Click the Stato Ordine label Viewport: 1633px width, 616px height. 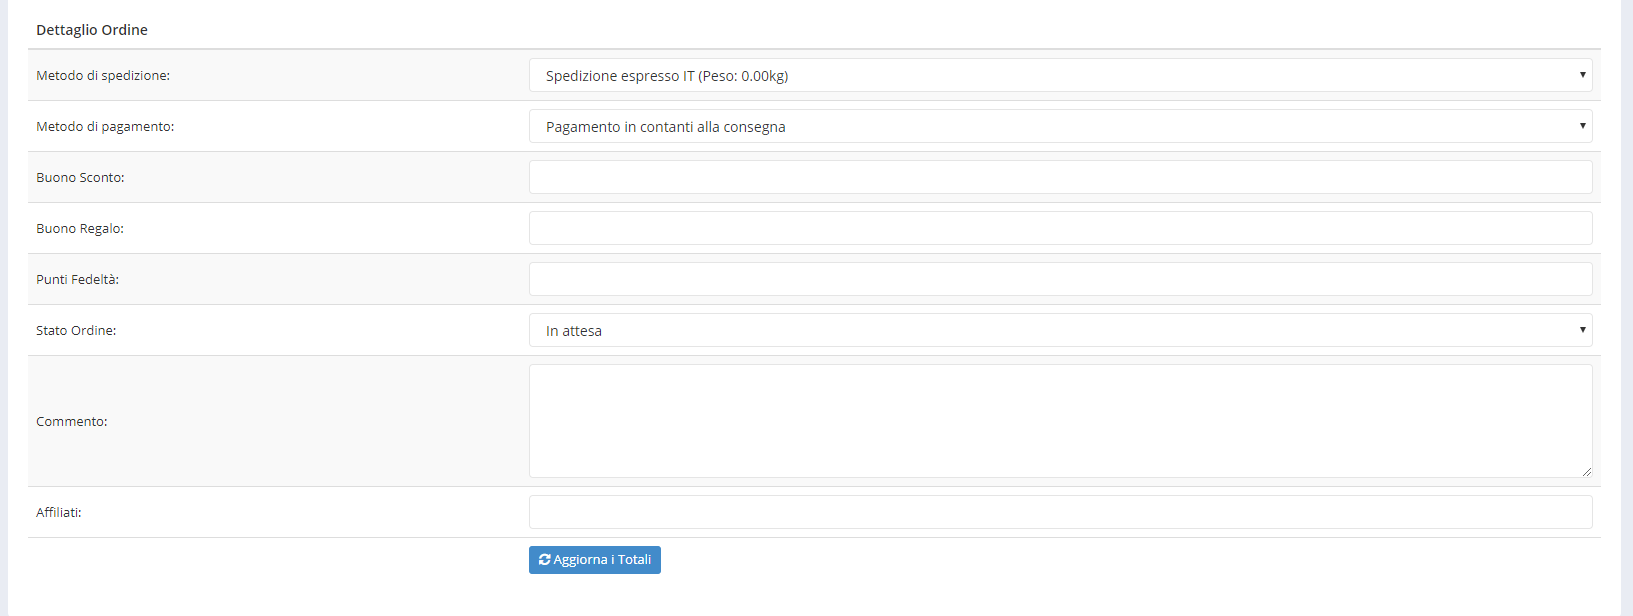point(76,331)
